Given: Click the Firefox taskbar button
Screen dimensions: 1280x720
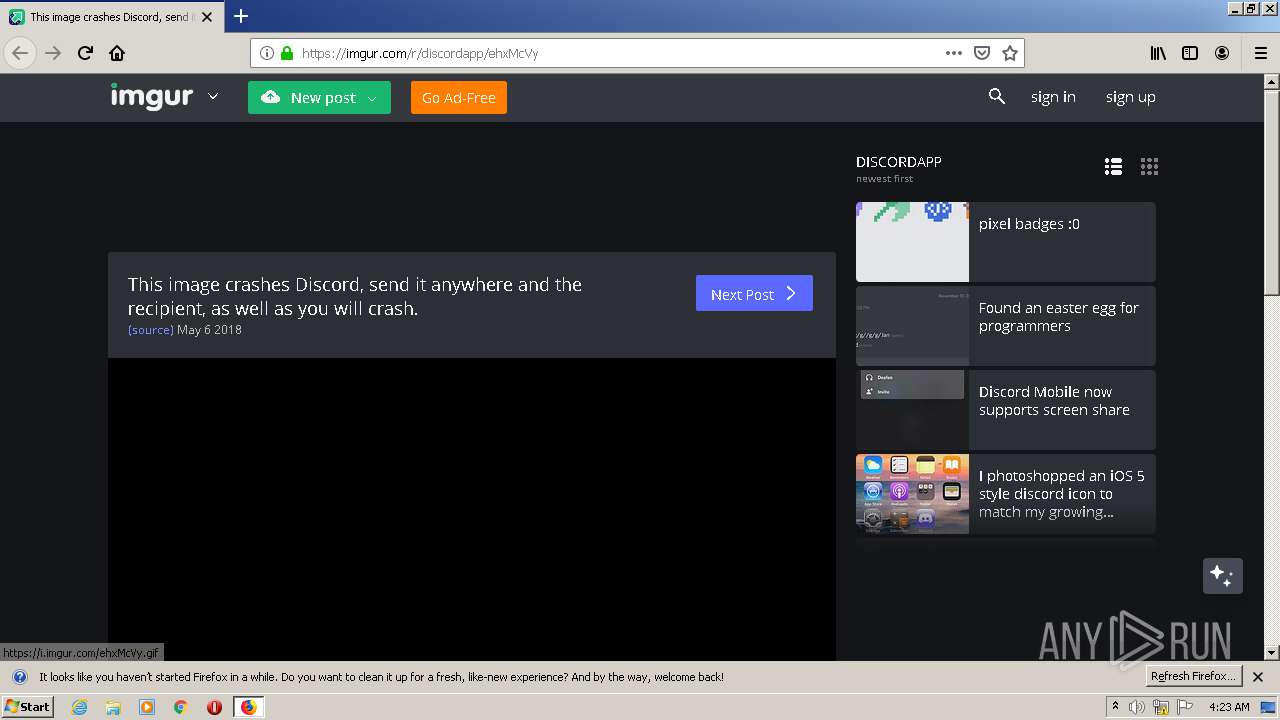Looking at the screenshot, I should 248,707.
